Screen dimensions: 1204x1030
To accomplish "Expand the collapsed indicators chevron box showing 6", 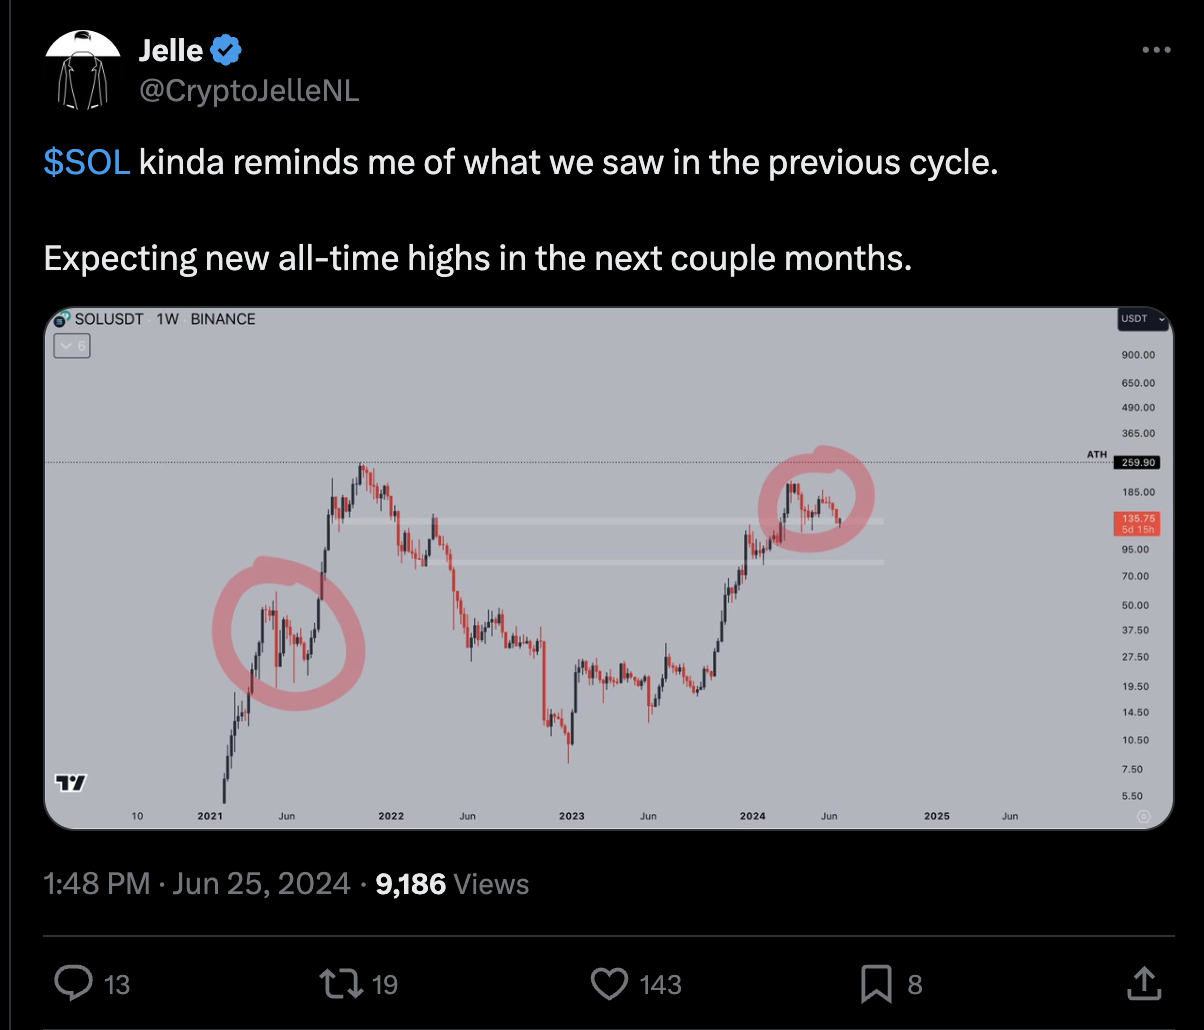I will (72, 346).
